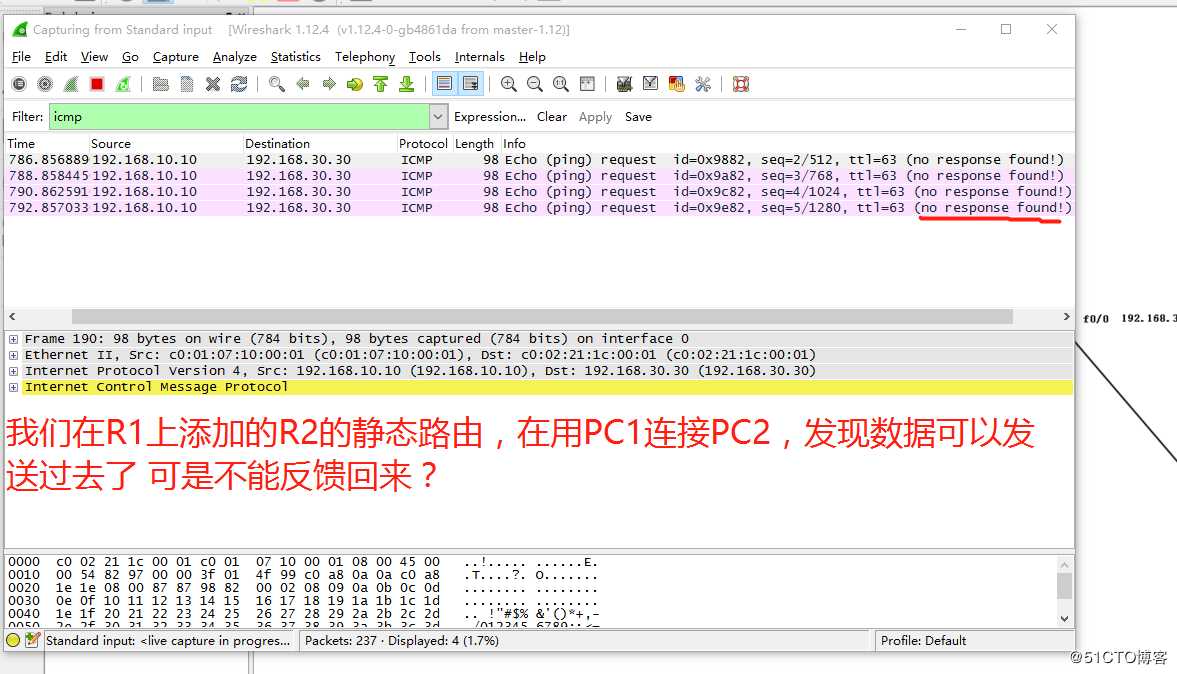Click the Expression... button
The width and height of the screenshot is (1177, 674).
click(x=489, y=117)
